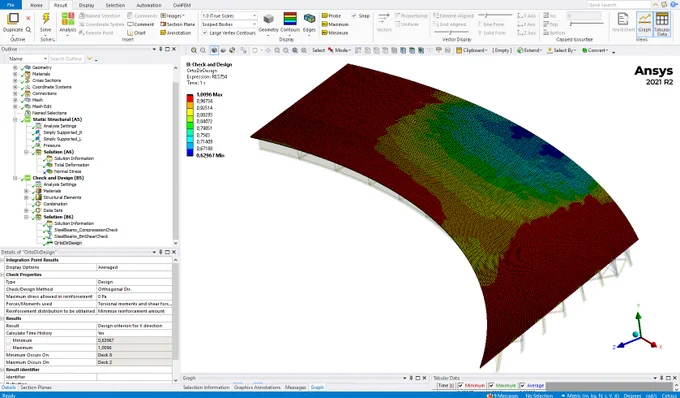This screenshot has width=680, height=398.
Task: Click the Quick Launch search box
Action: pyautogui.click(x=619, y=5)
